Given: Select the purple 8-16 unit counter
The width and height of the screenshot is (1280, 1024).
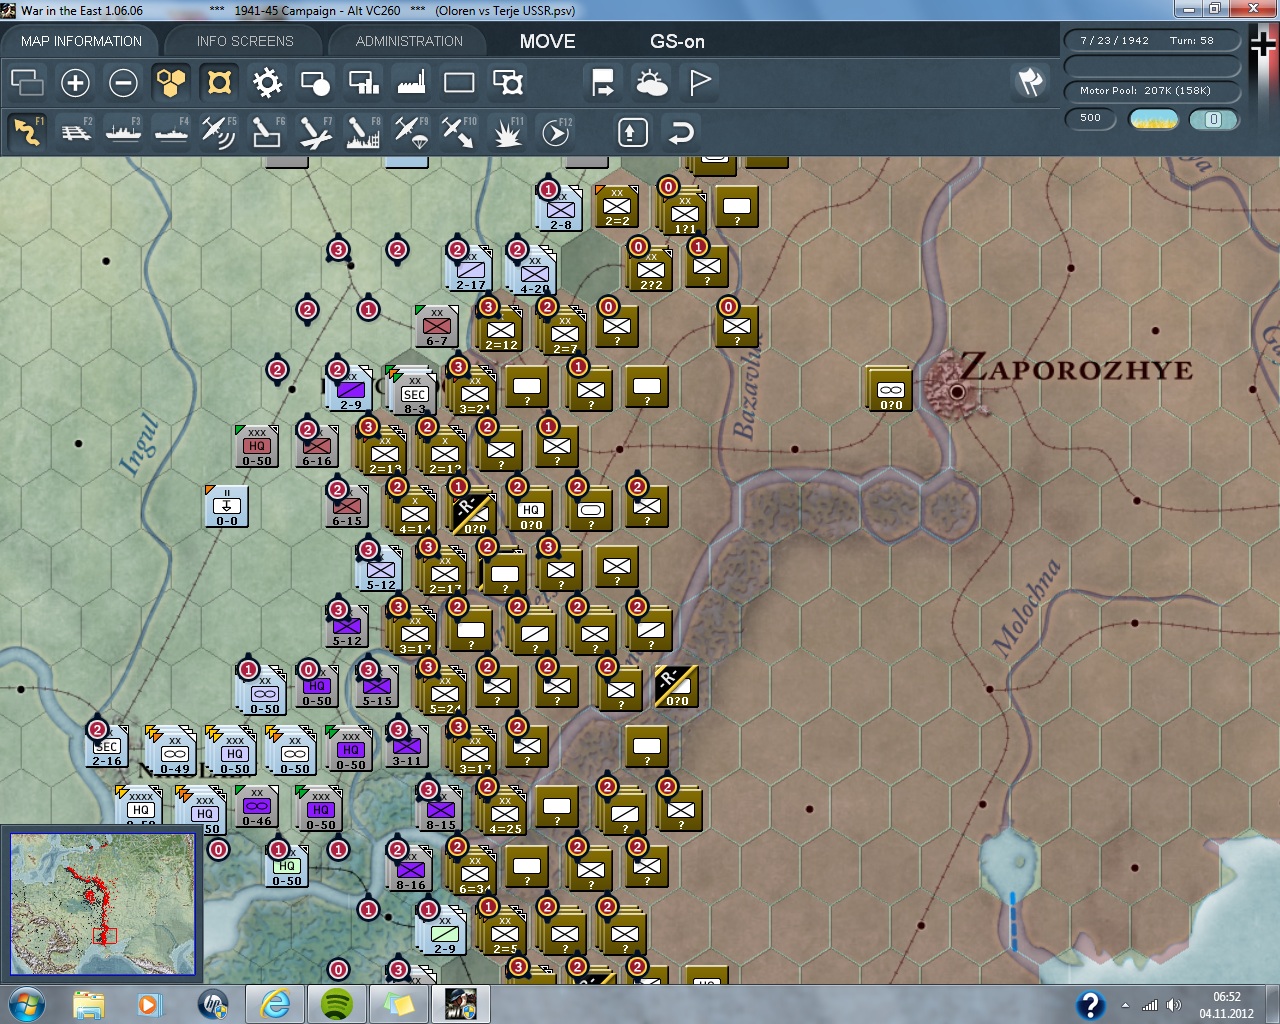Looking at the screenshot, I should [x=410, y=868].
